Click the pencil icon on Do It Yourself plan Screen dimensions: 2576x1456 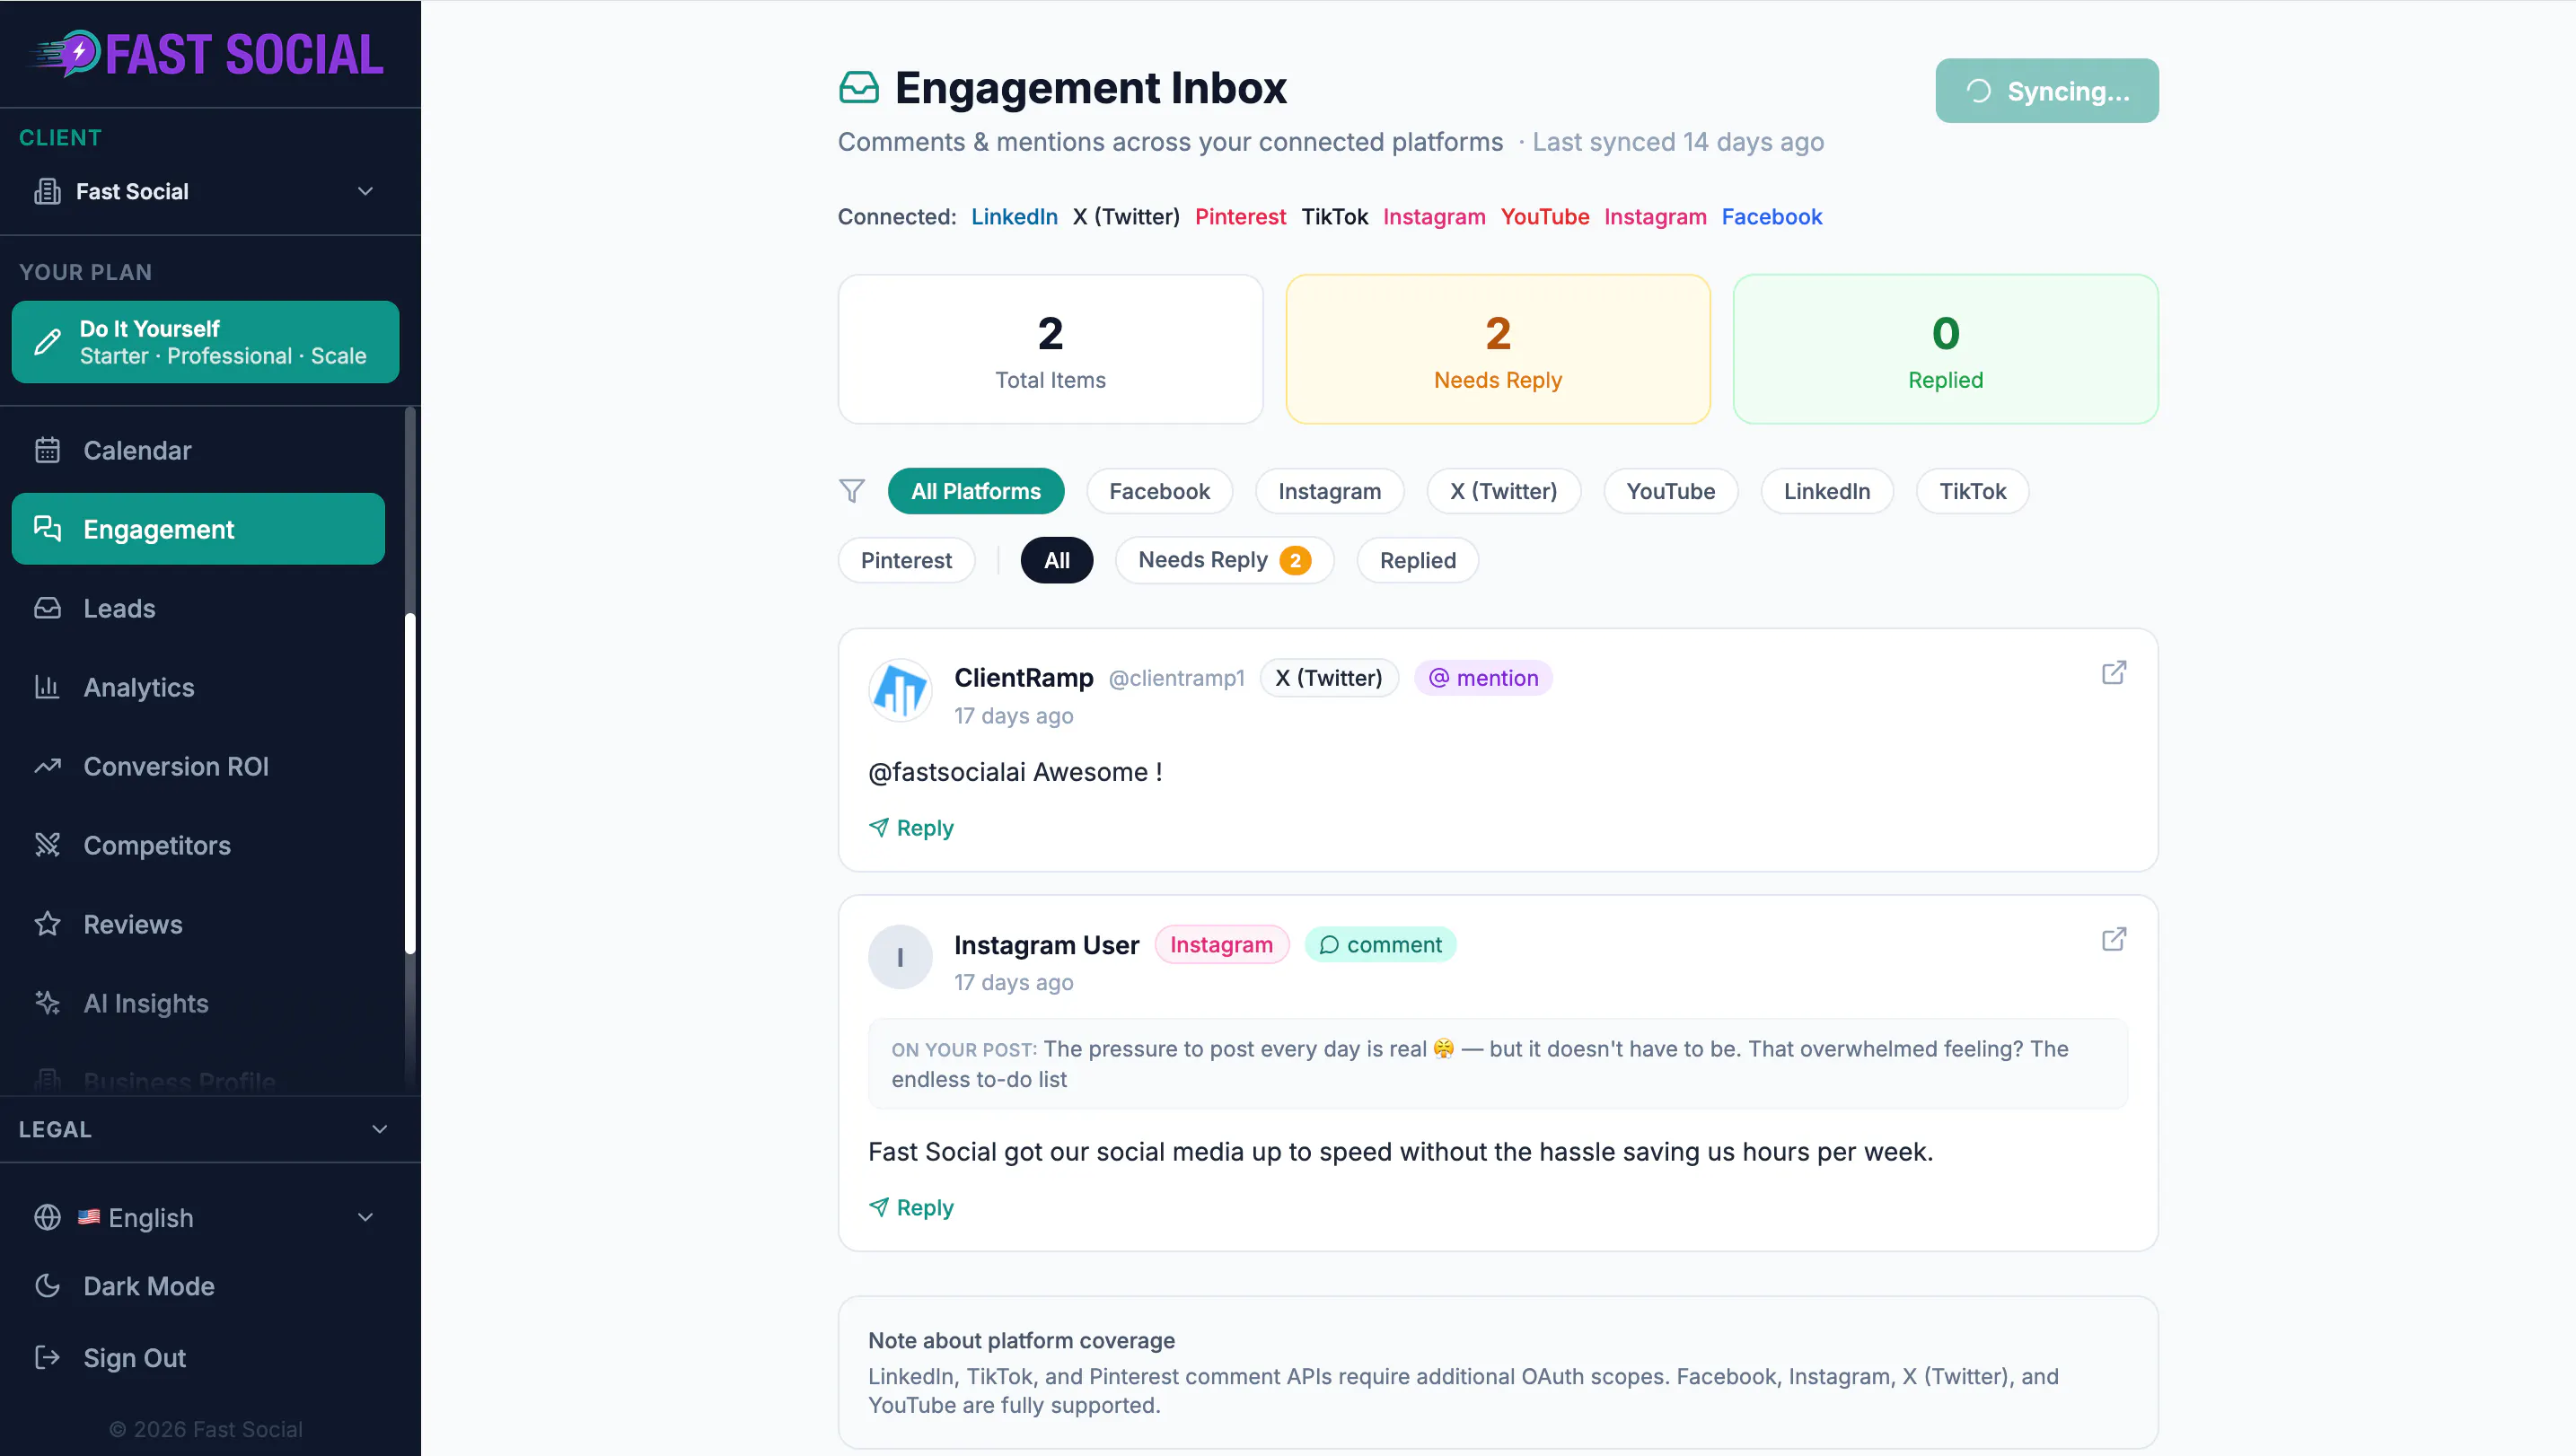coord(47,342)
